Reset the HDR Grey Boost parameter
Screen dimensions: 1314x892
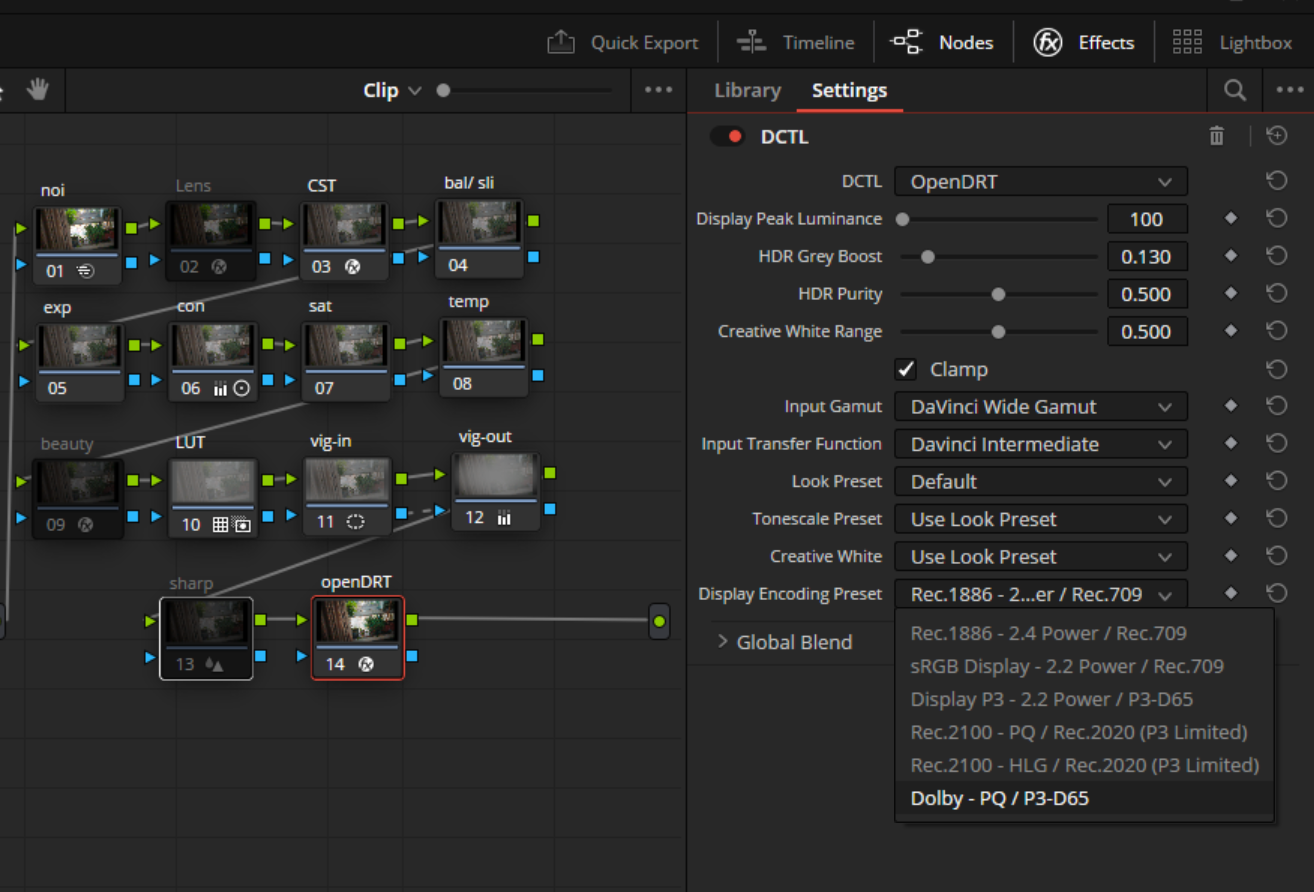tap(1276, 256)
